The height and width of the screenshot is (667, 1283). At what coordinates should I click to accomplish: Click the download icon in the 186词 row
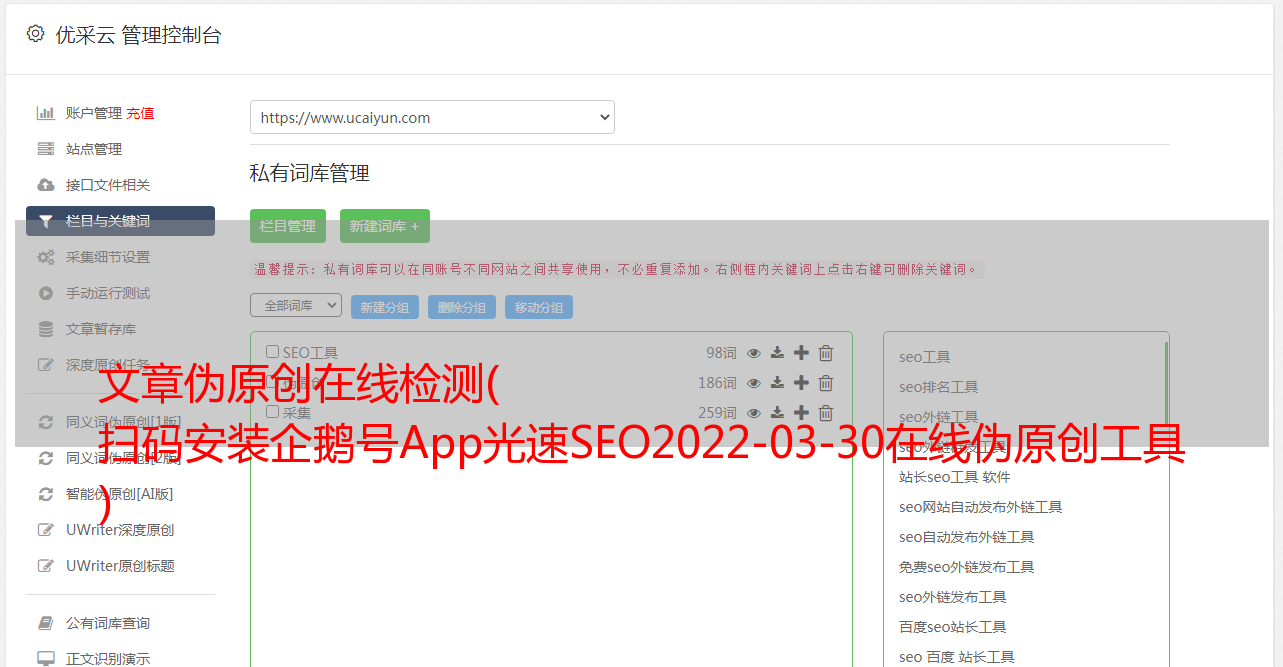pos(778,383)
